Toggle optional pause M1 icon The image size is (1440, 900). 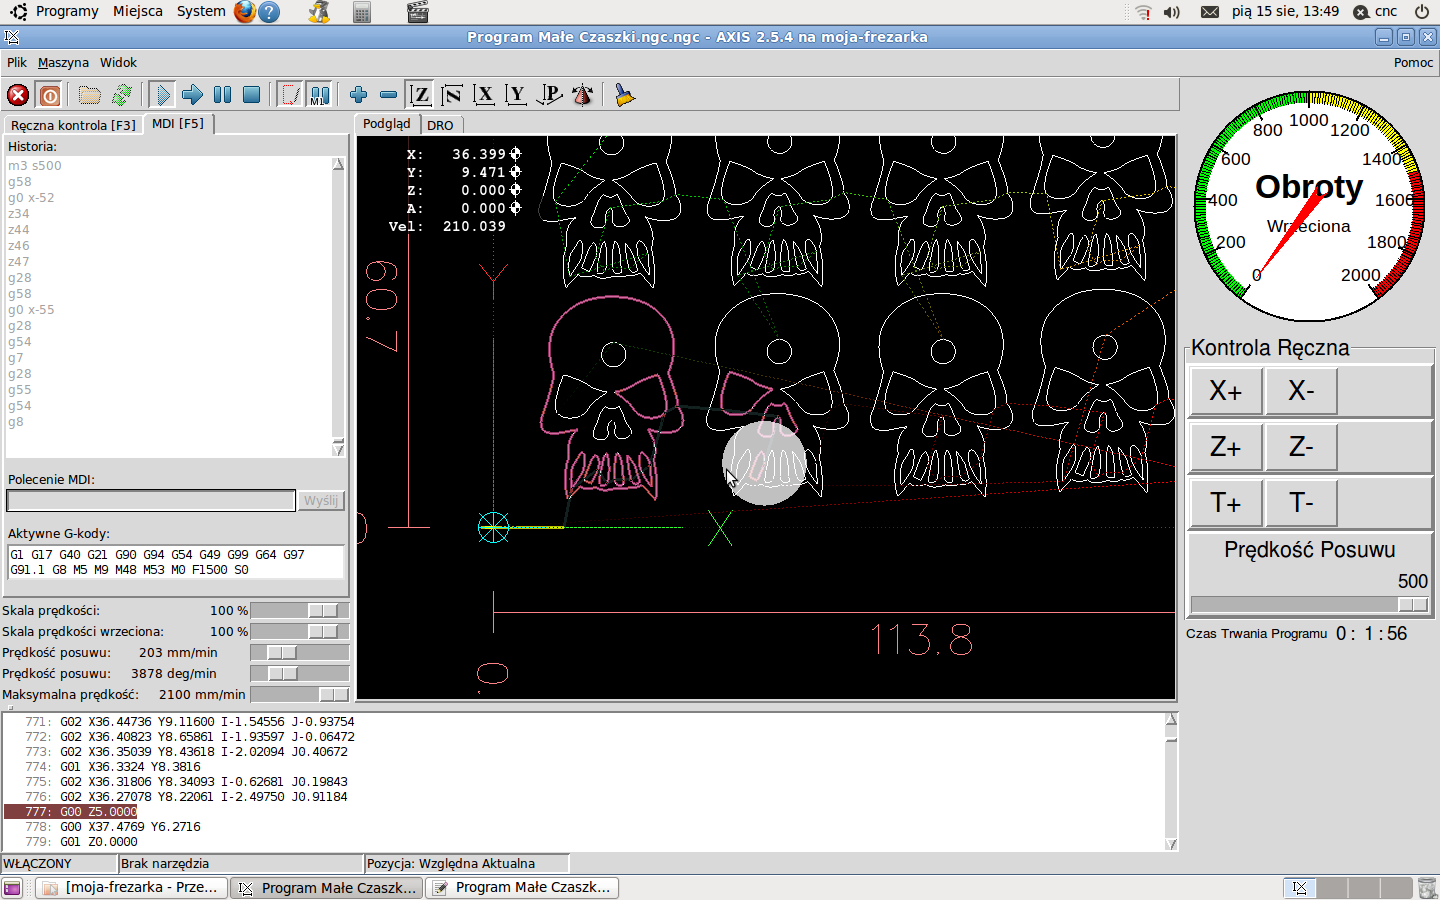319,95
